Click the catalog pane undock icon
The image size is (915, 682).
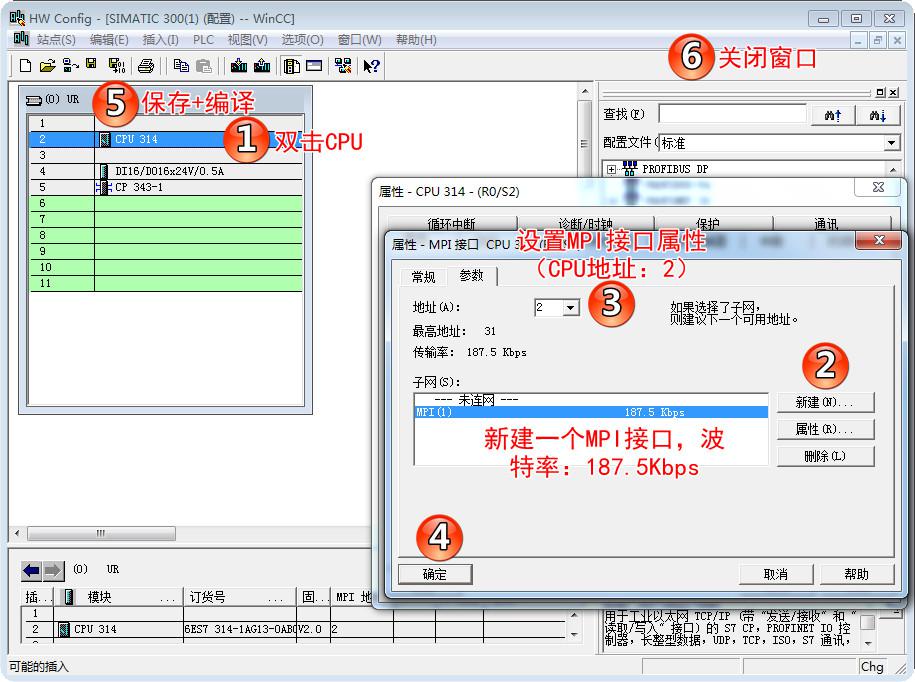(x=881, y=92)
